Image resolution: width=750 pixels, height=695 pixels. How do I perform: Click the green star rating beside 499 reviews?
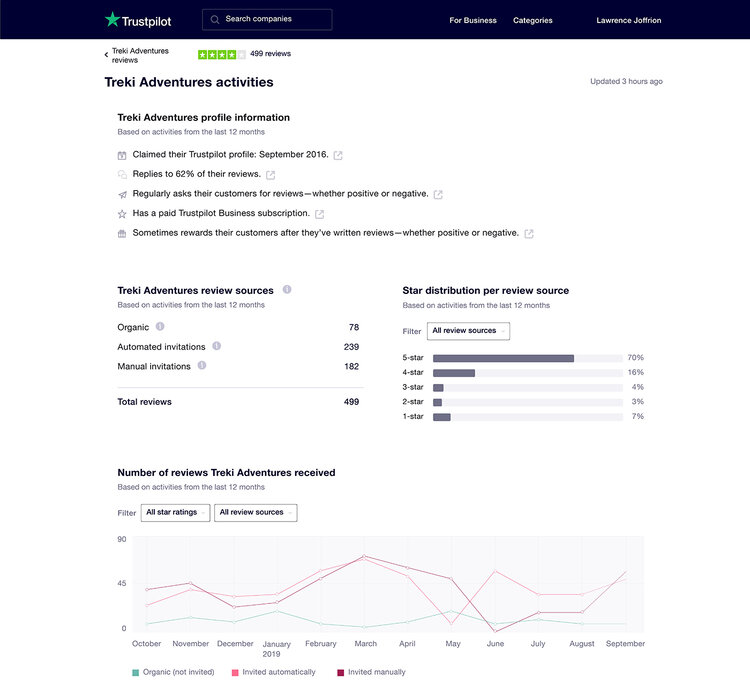coord(222,55)
